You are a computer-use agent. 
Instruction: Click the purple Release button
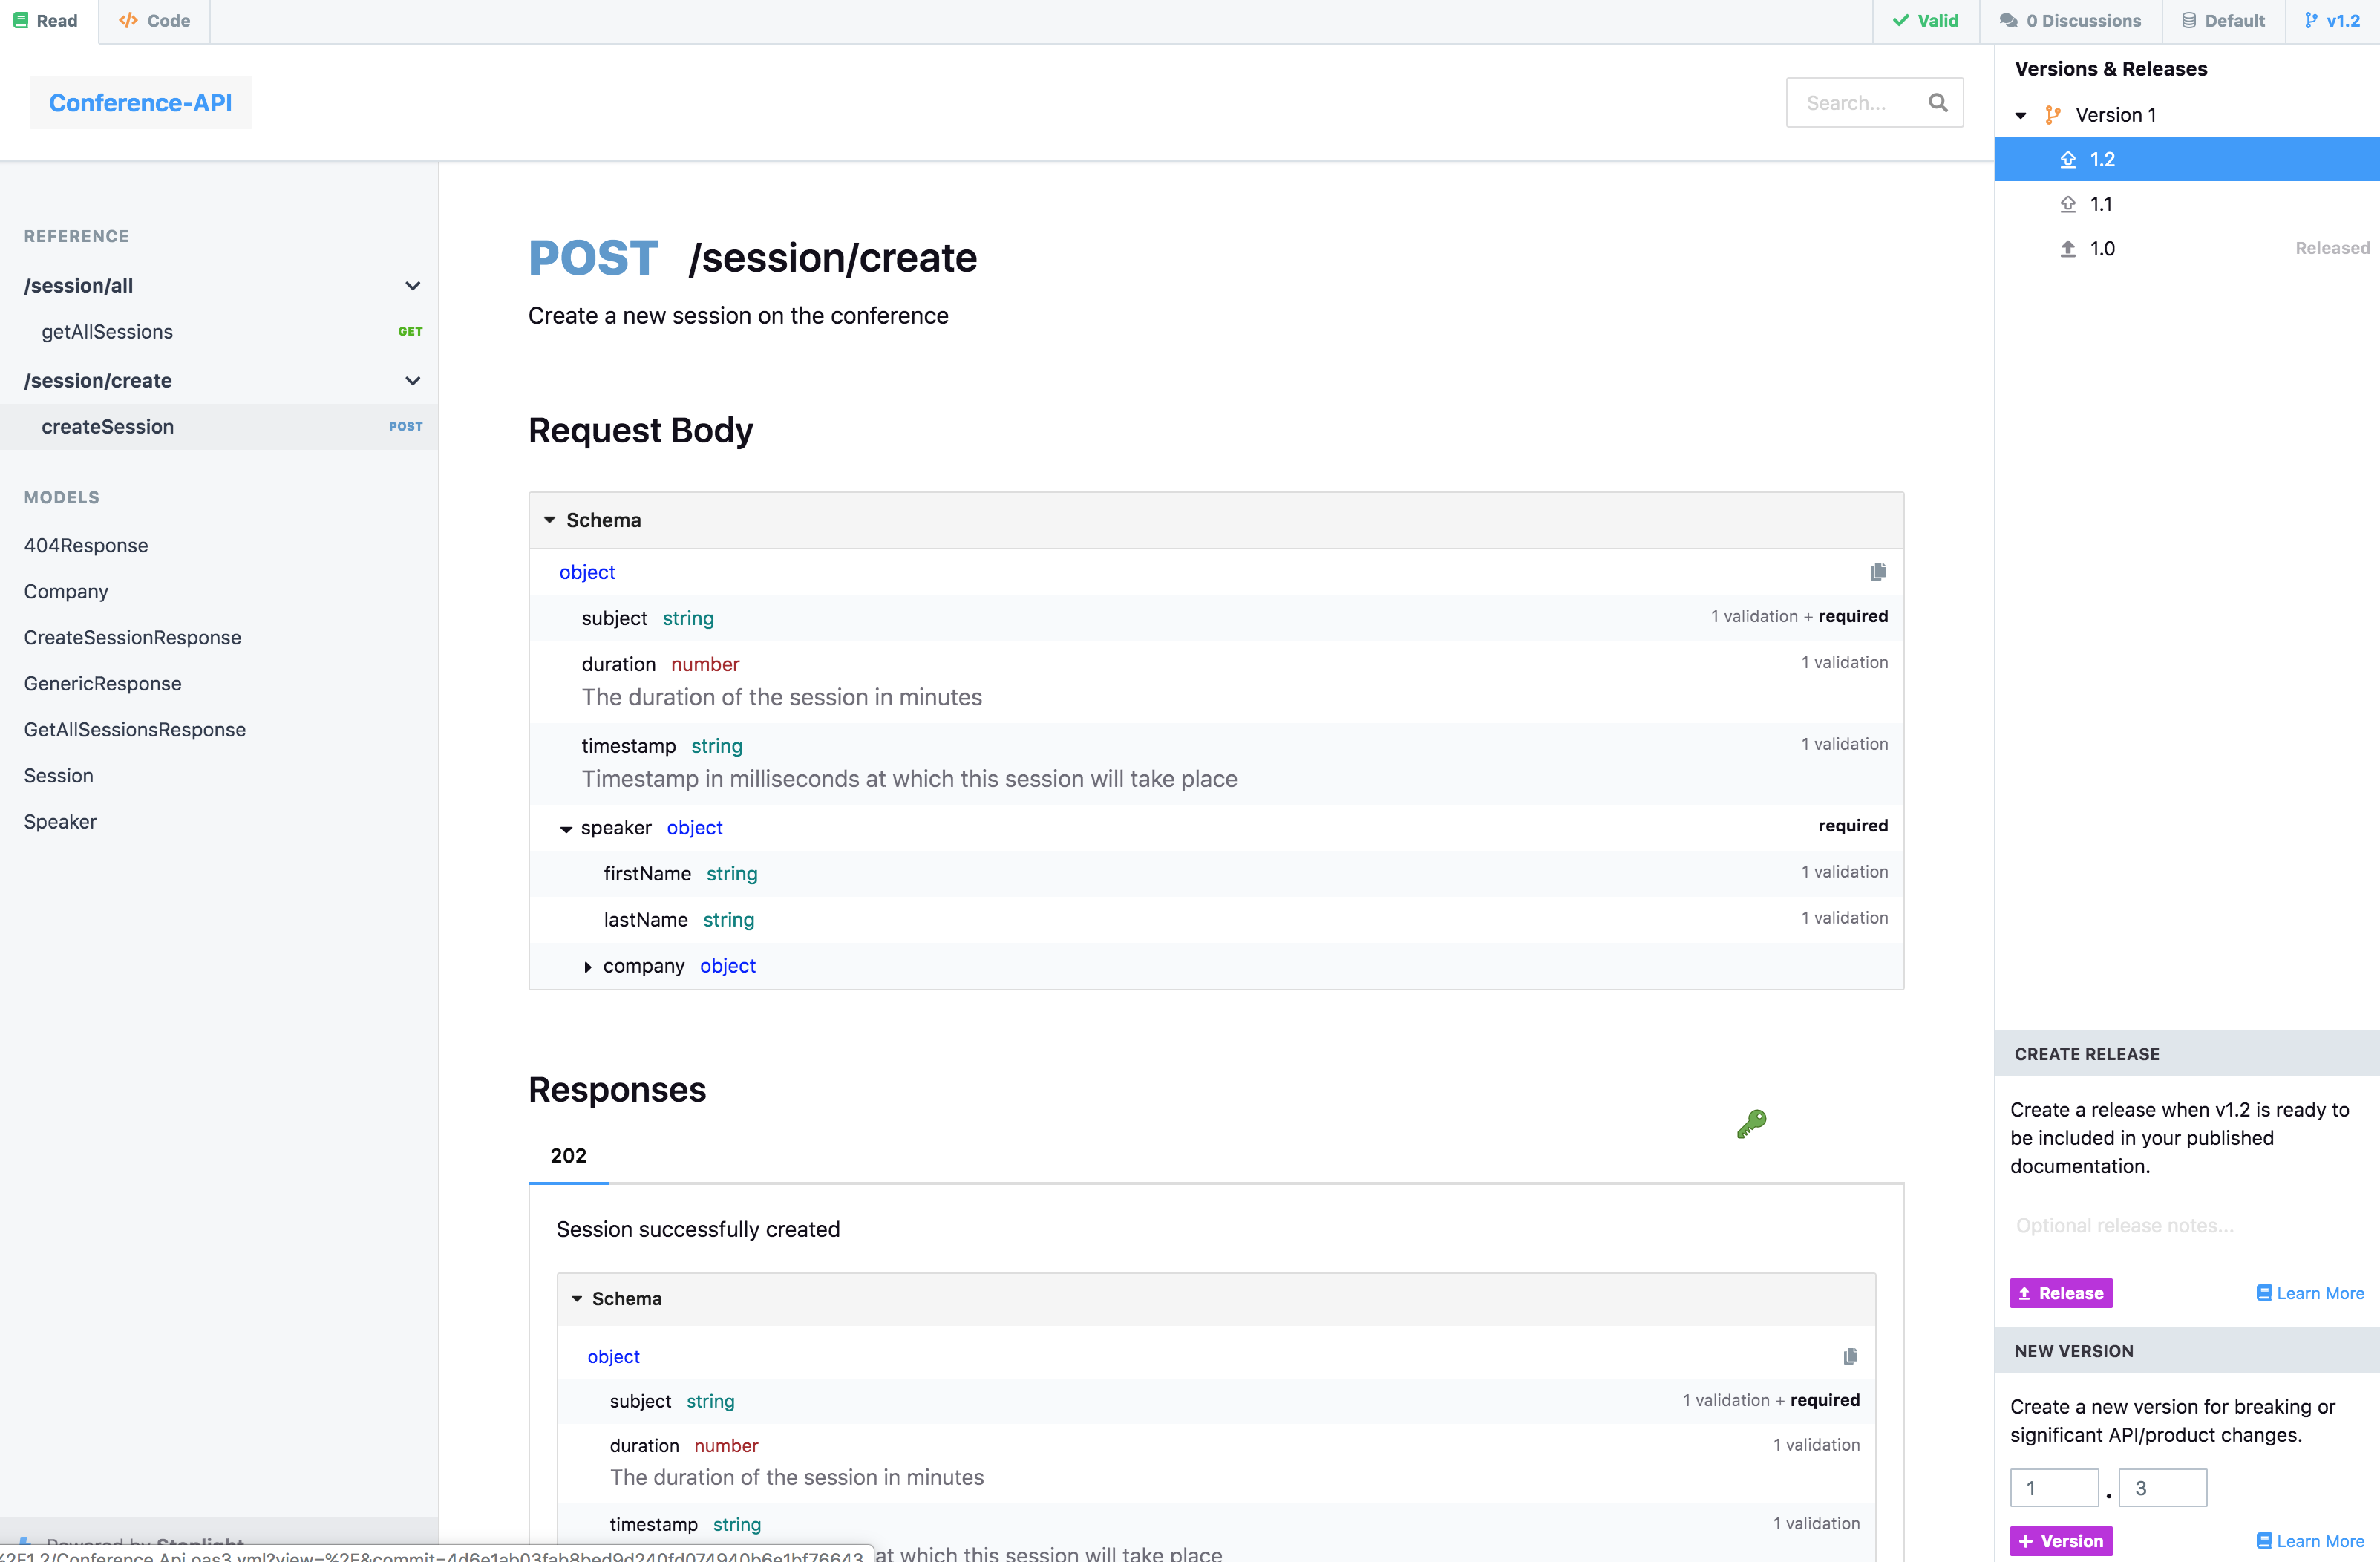pyautogui.click(x=2061, y=1293)
